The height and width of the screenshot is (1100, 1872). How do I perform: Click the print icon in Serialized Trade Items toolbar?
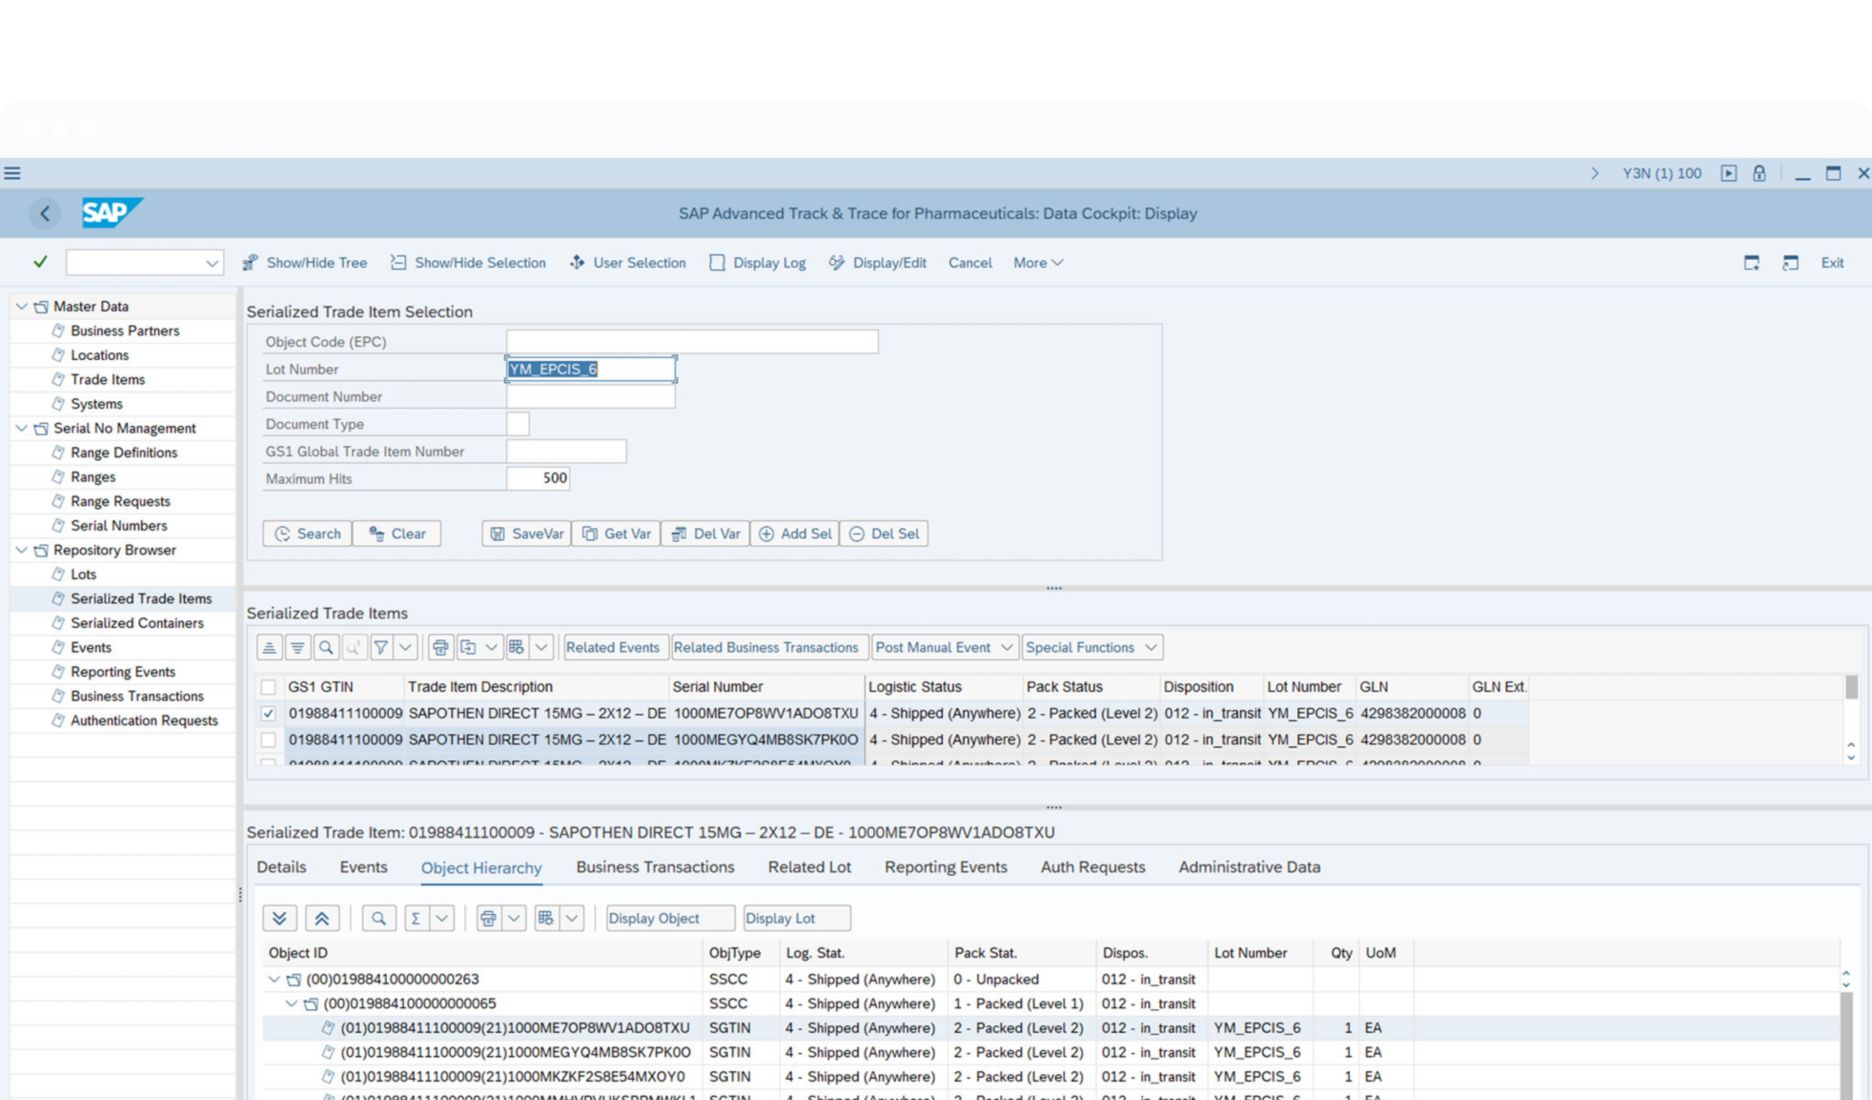click(440, 647)
